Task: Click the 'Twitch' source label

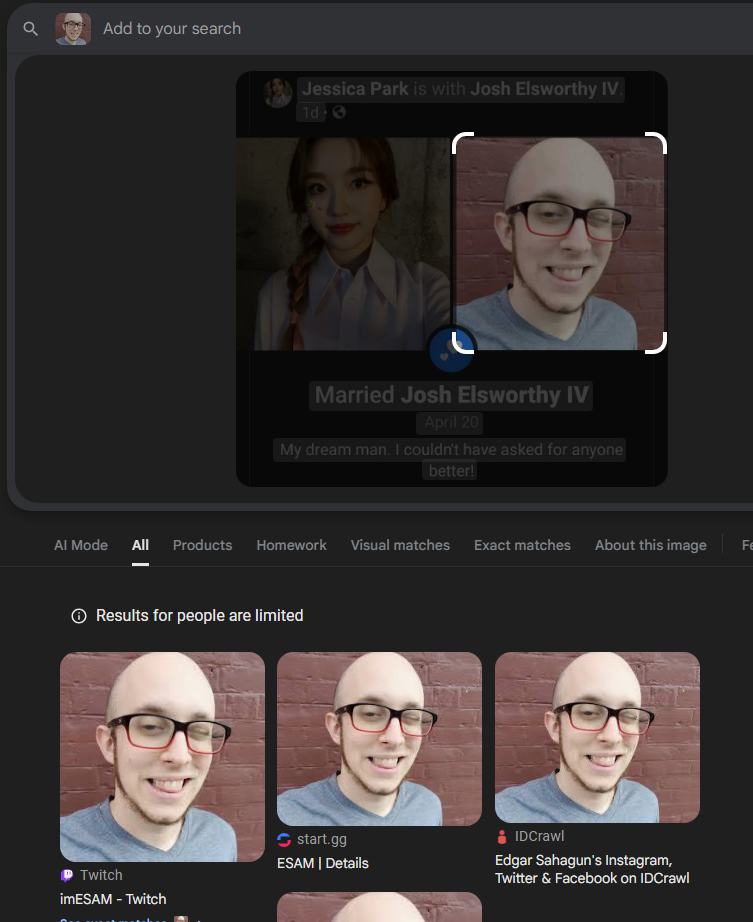Action: tap(101, 875)
